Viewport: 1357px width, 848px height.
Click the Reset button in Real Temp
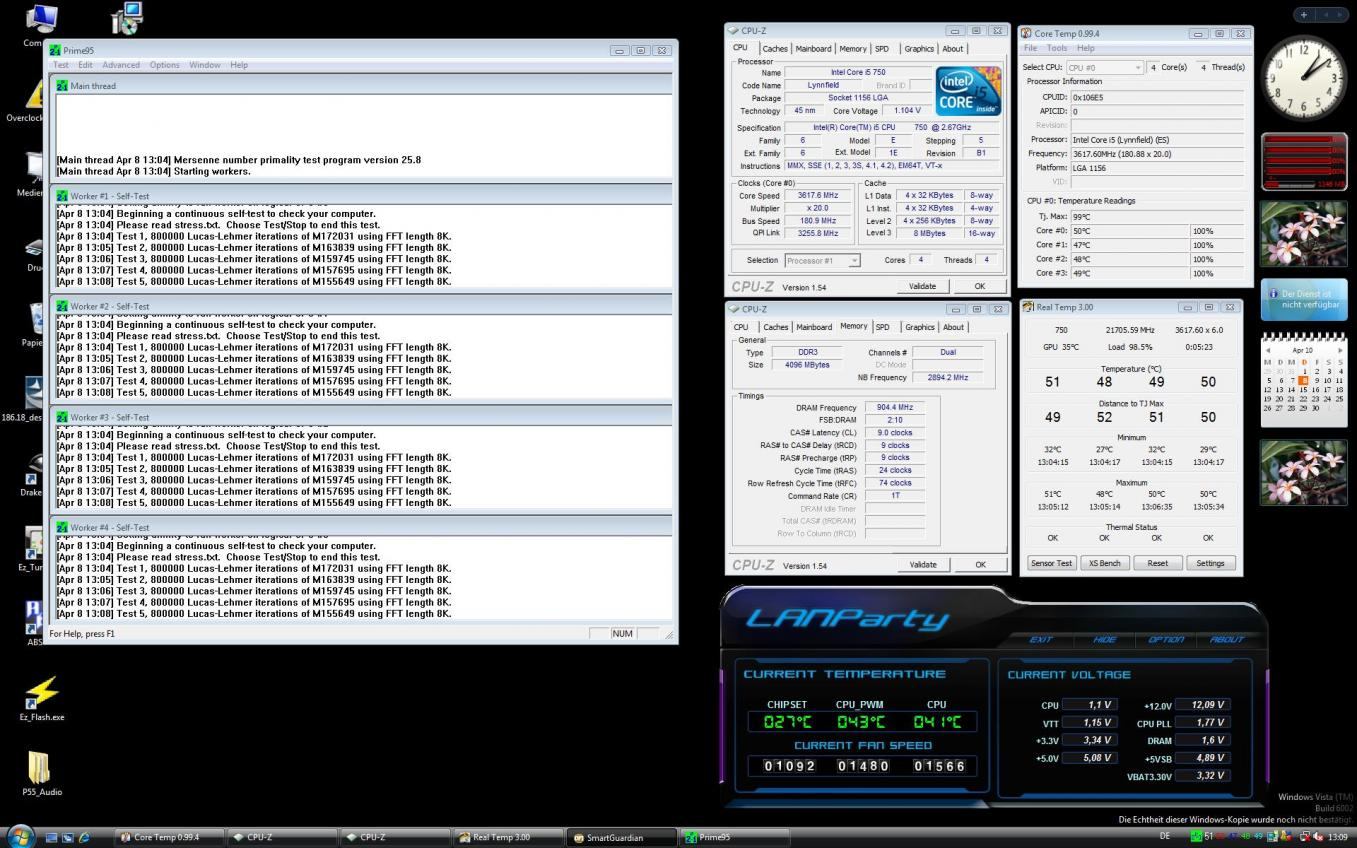pyautogui.click(x=1157, y=563)
